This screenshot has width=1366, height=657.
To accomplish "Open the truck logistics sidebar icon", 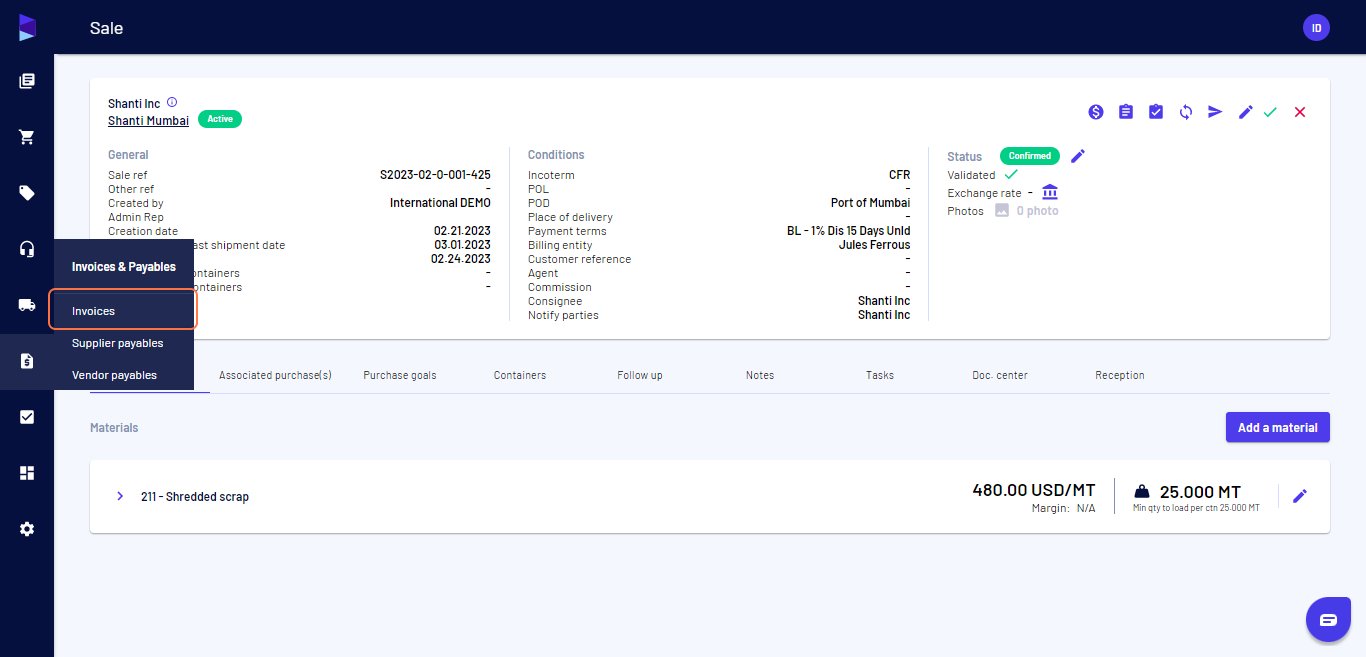I will [x=27, y=305].
